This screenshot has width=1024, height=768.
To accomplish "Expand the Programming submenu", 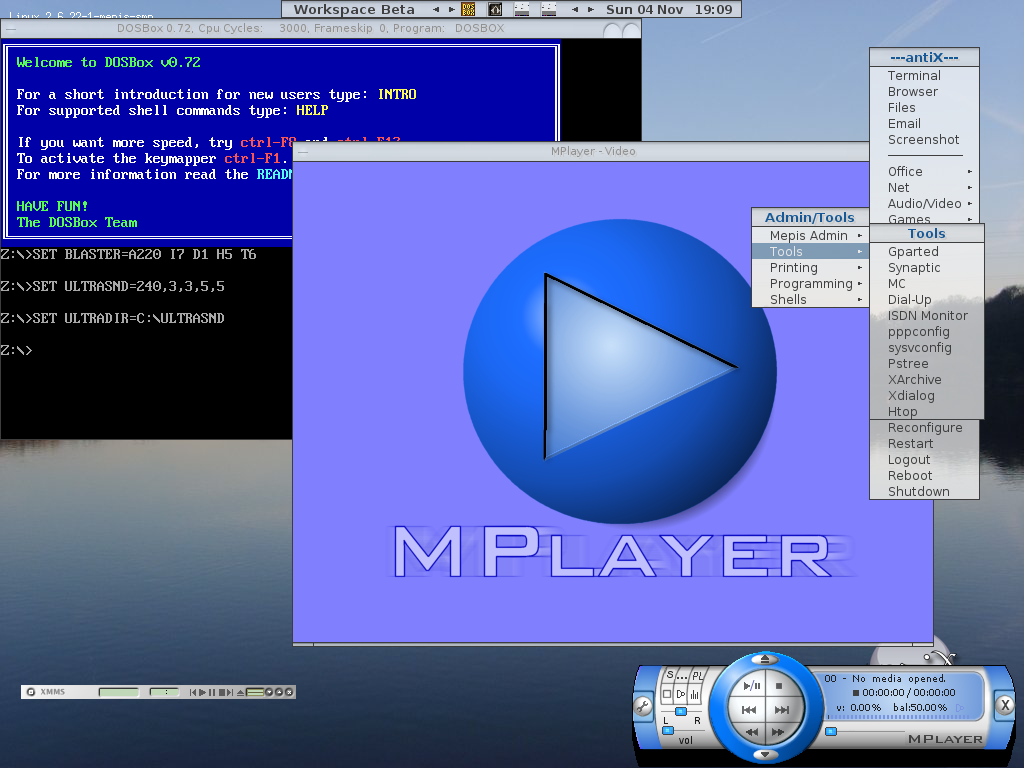I will (810, 283).
